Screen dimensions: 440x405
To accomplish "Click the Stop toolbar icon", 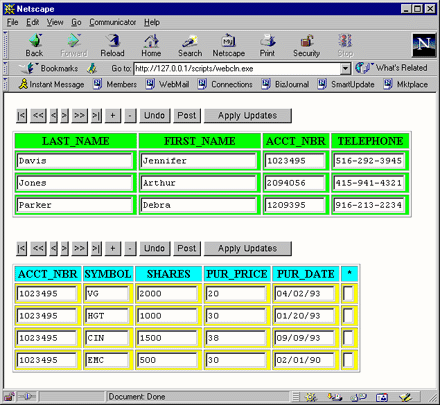I will pyautogui.click(x=345, y=45).
